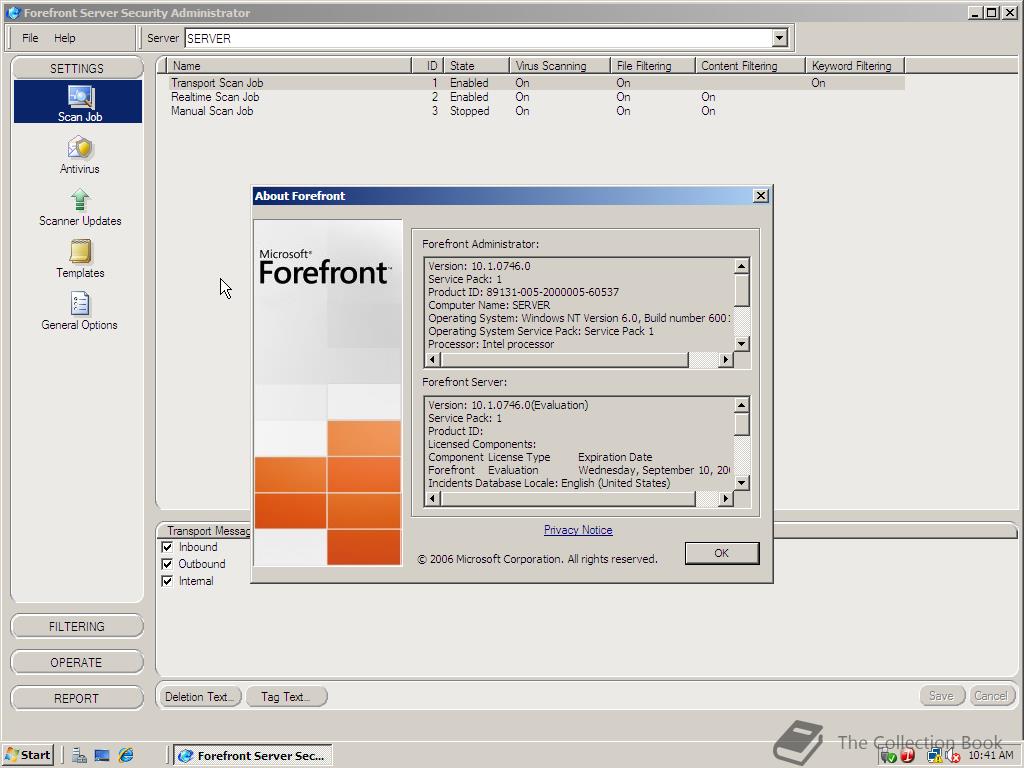The height and width of the screenshot is (768, 1024).
Task: Click Forefront Administrator vertical scrollbar down arrow
Action: (x=741, y=344)
